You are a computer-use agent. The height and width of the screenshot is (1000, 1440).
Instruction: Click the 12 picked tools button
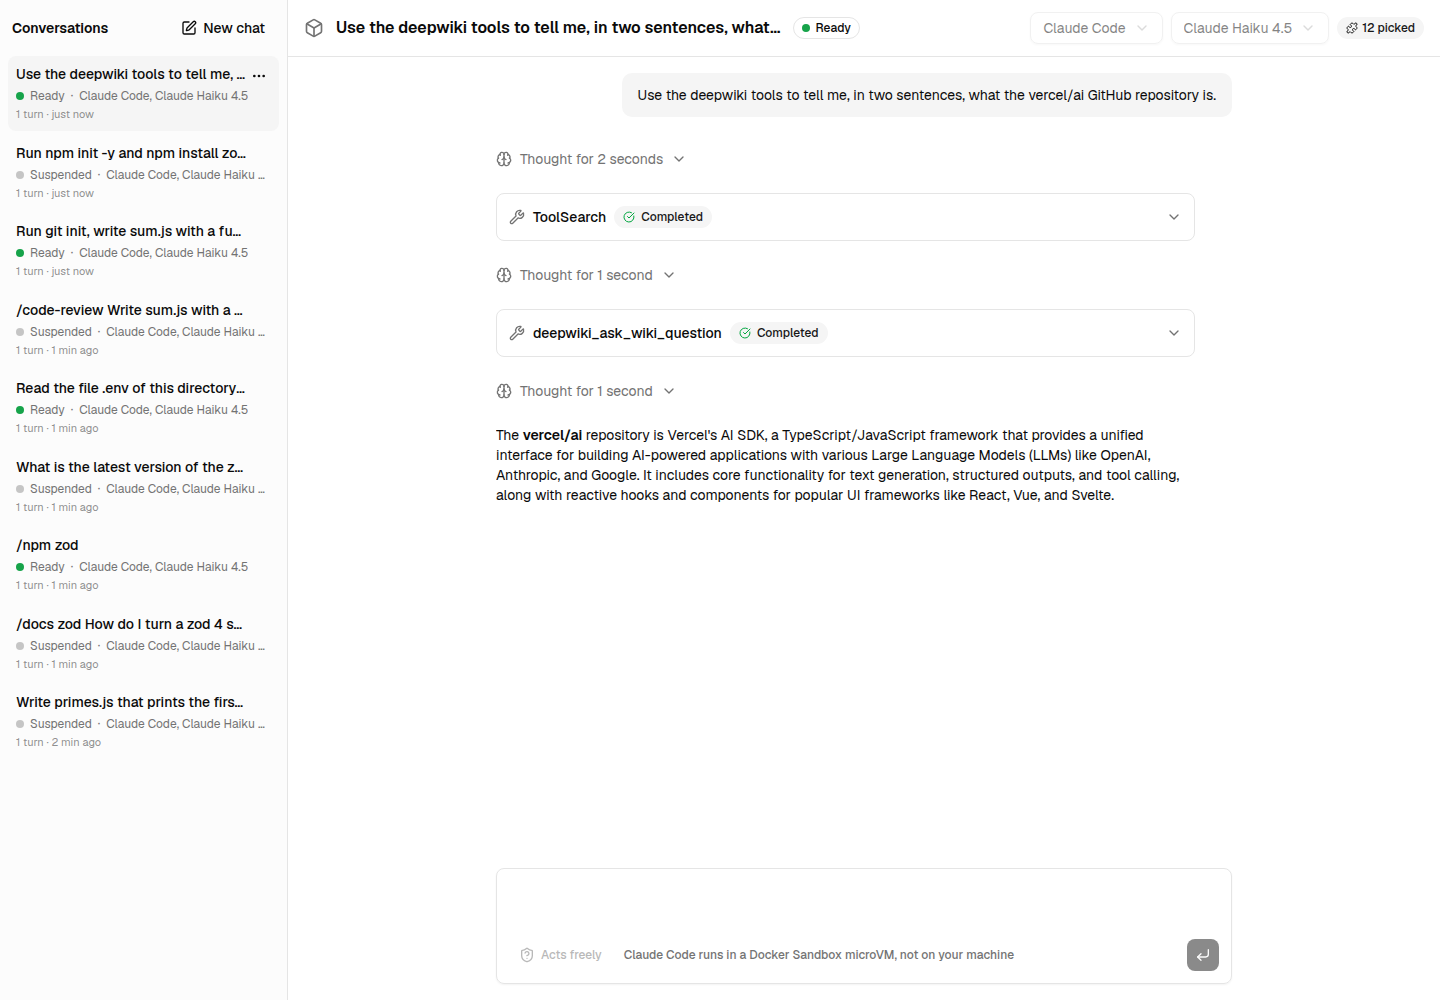pos(1380,28)
